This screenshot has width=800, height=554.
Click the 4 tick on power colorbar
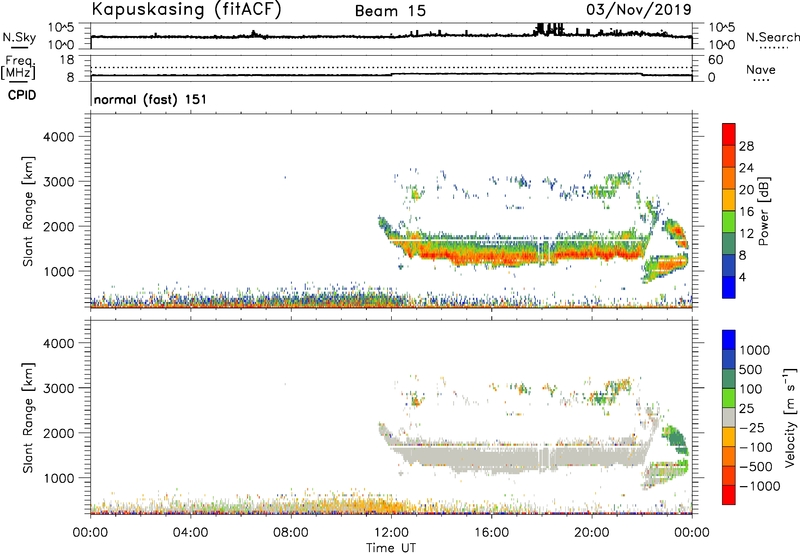(742, 277)
